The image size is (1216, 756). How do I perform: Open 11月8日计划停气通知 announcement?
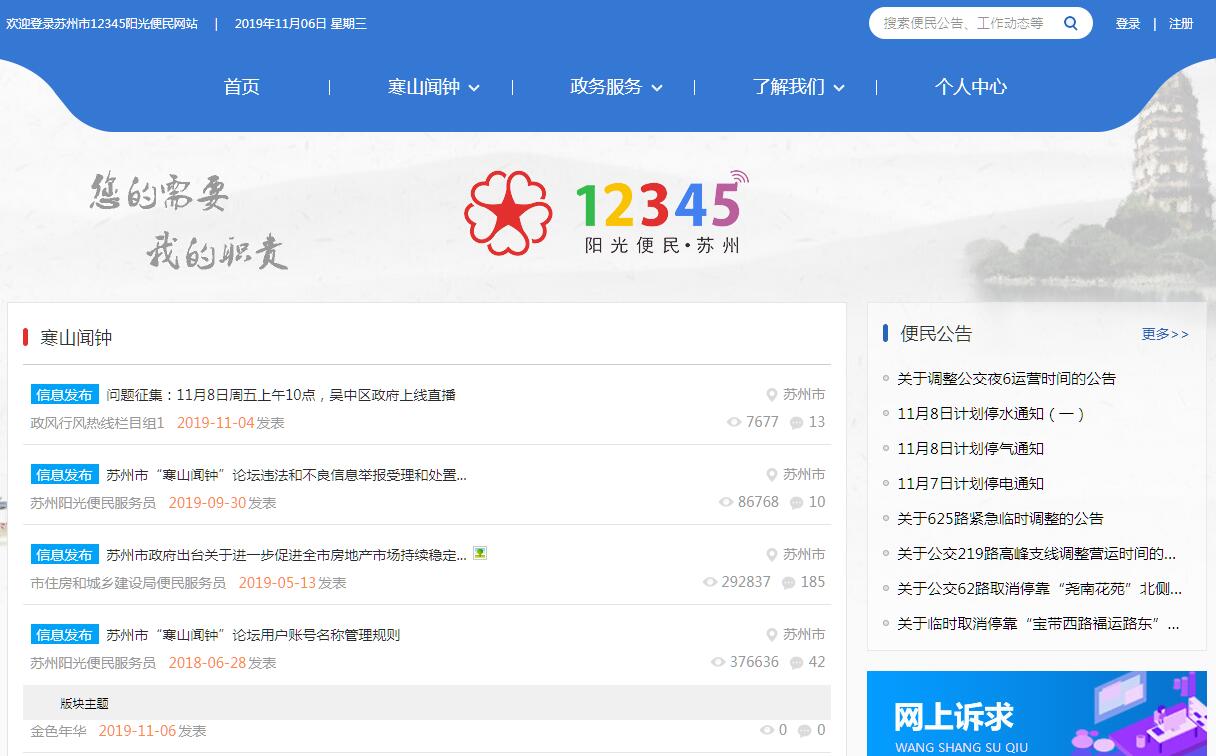pos(970,449)
